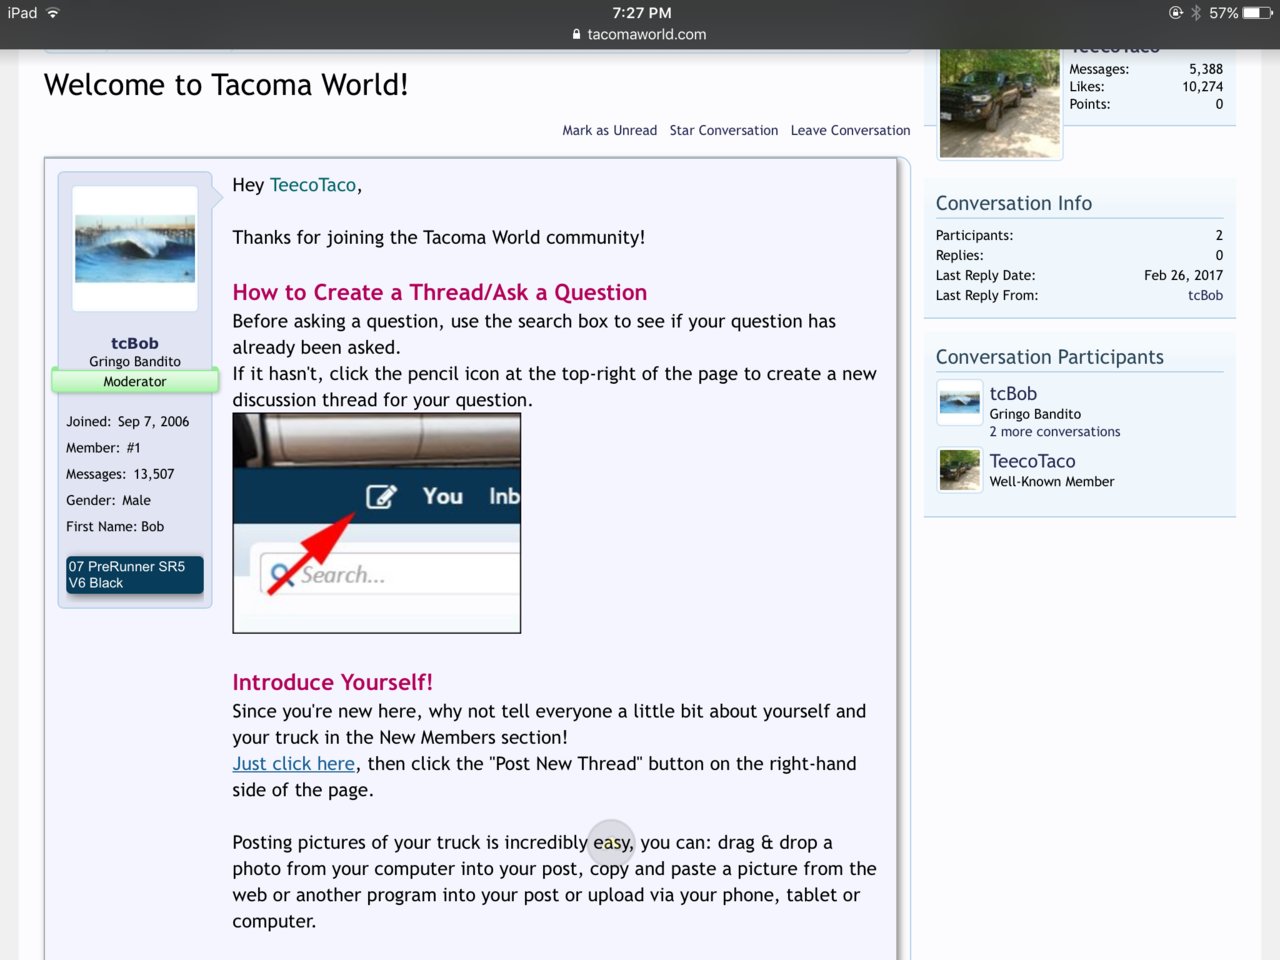
Task: Tap the Wi-Fi status icon
Action: pos(52,13)
